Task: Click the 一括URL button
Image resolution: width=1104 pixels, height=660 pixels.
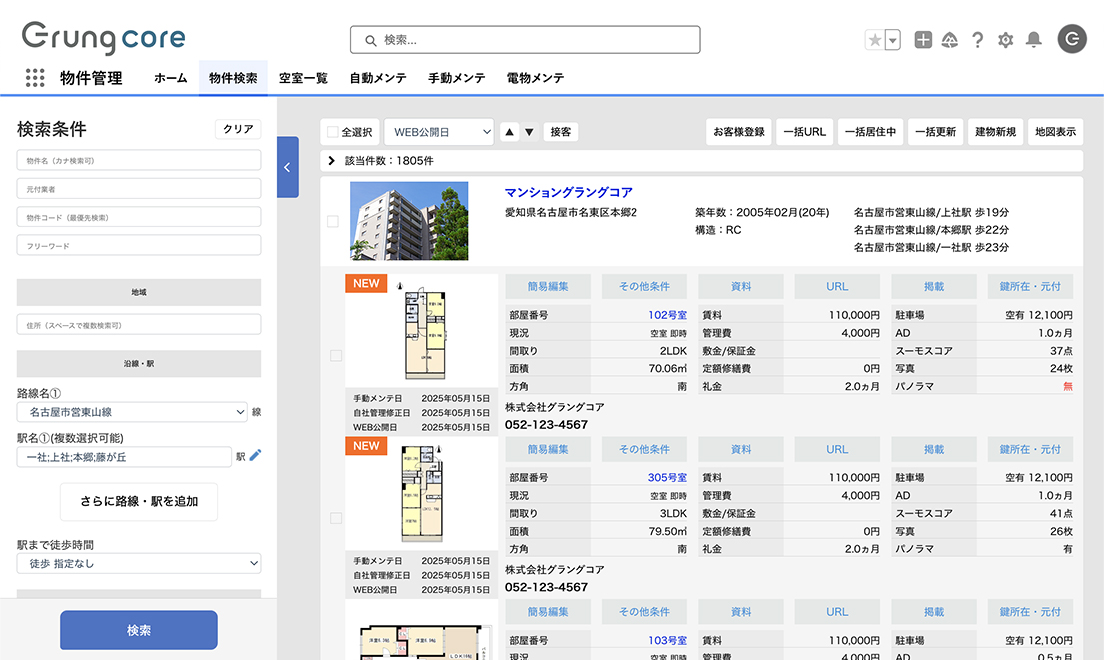Action: [805, 132]
